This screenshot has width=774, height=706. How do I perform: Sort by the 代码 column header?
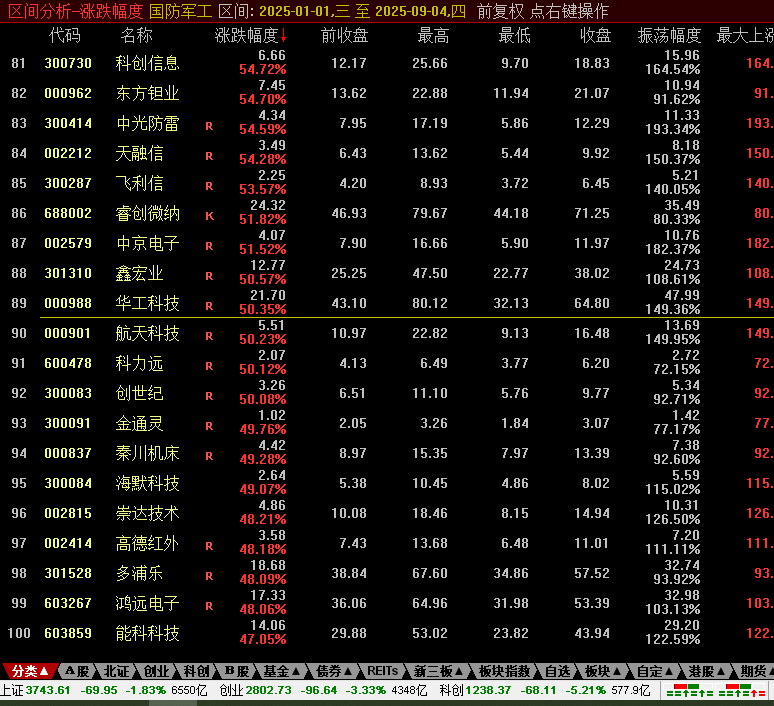click(65, 36)
